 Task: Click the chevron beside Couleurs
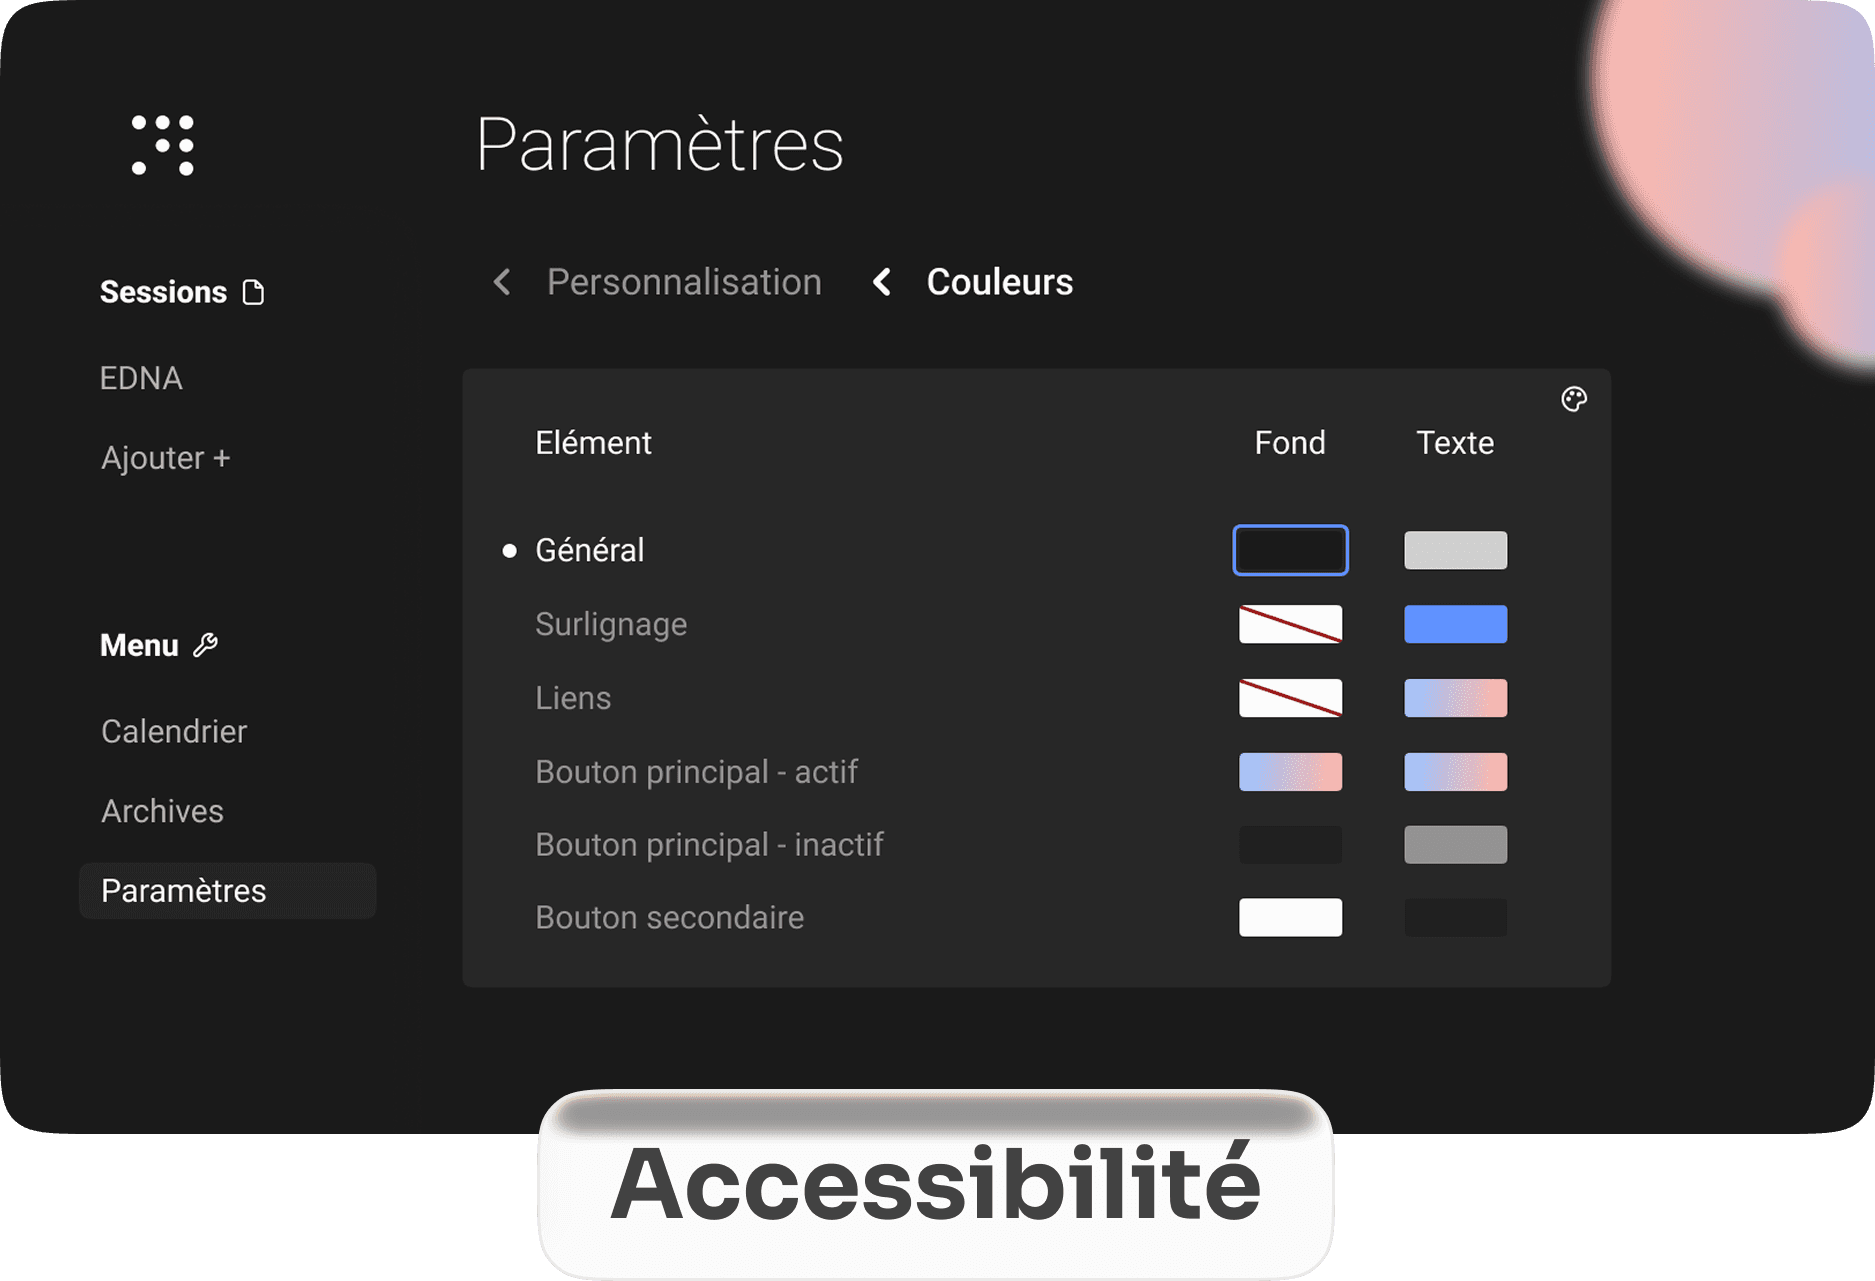[x=882, y=282]
